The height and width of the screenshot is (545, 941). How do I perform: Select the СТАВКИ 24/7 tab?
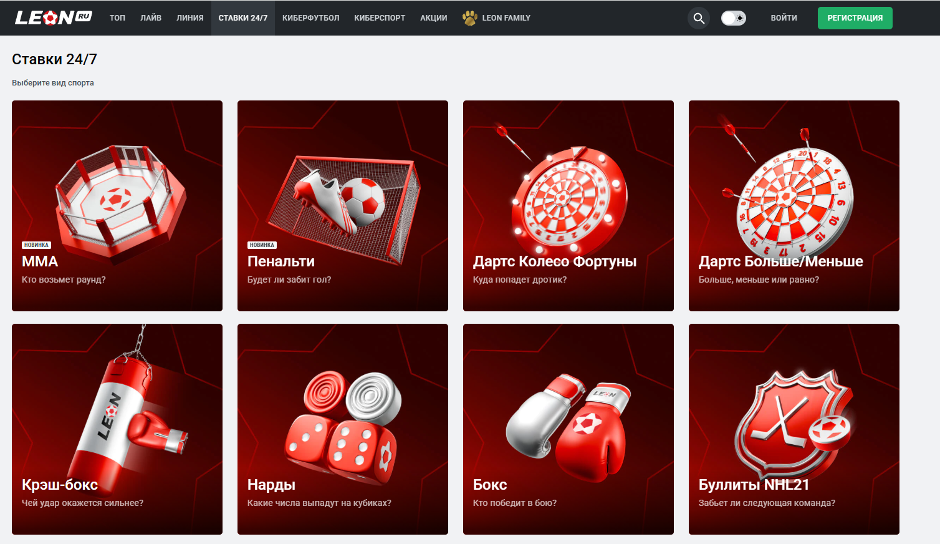(242, 18)
